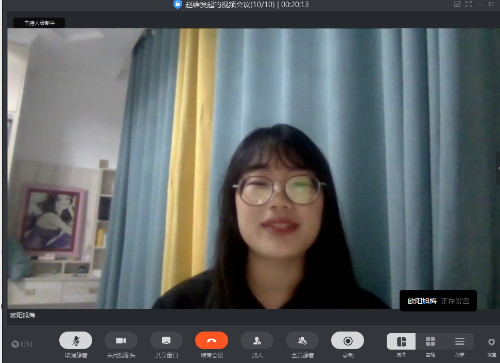
Task: Click the speaking-now name badge overlay
Action: 438,301
